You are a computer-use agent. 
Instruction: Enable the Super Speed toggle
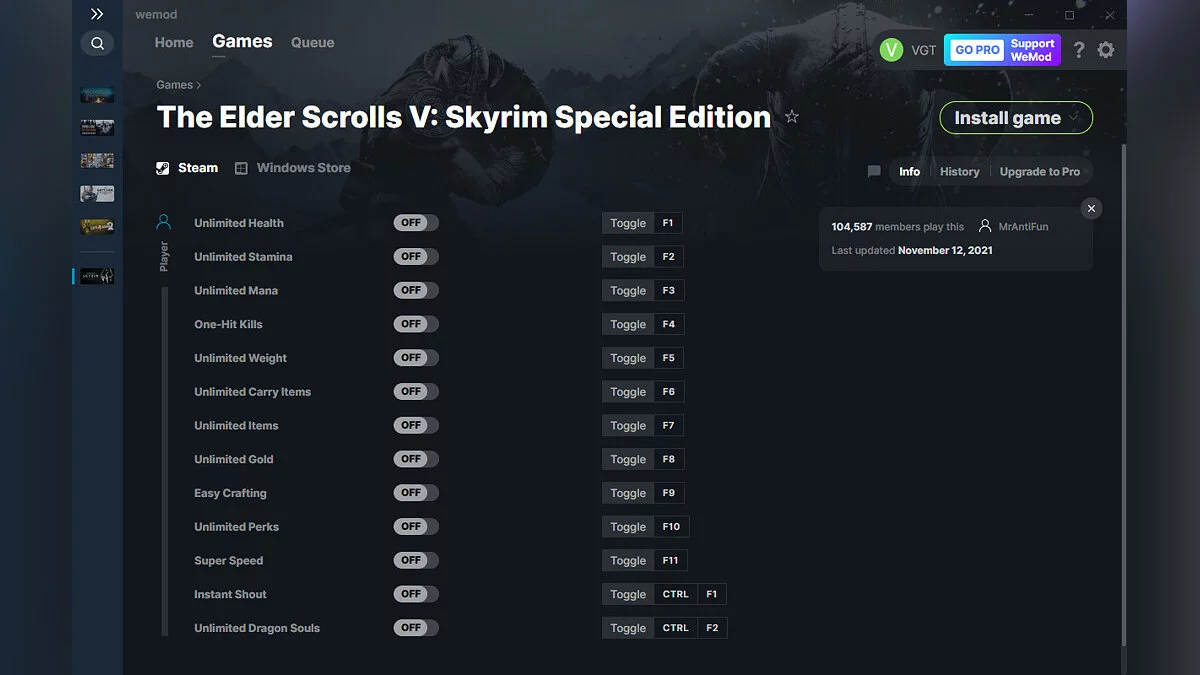tap(415, 560)
